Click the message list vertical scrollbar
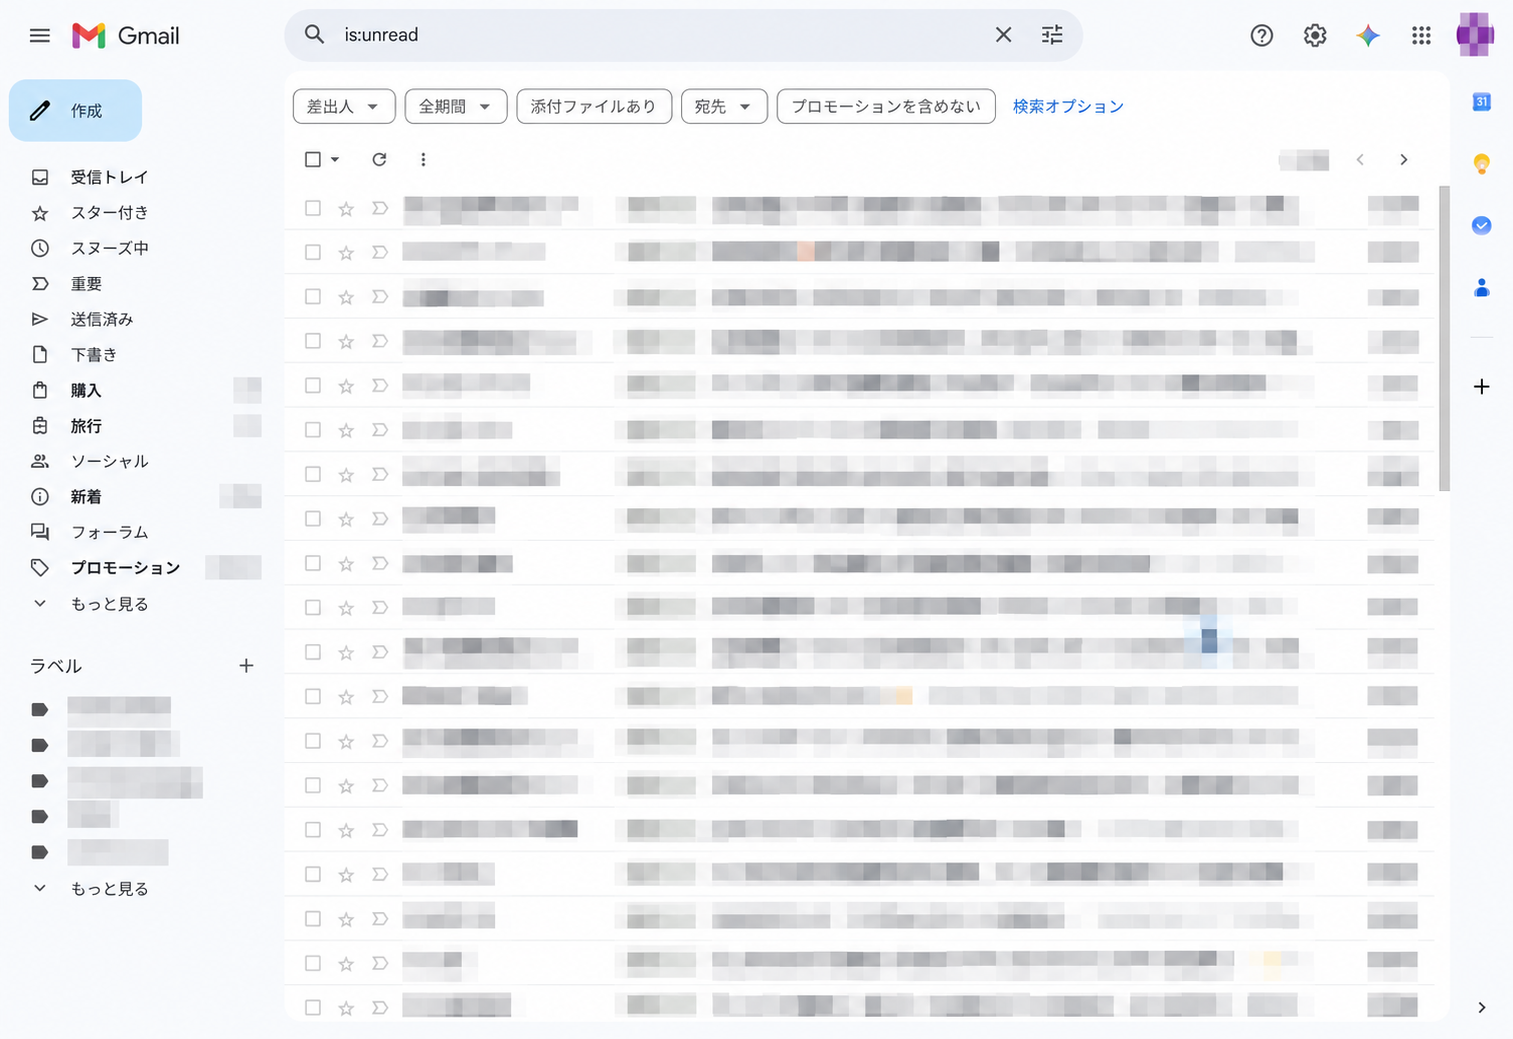The width and height of the screenshot is (1513, 1039). tap(1444, 338)
